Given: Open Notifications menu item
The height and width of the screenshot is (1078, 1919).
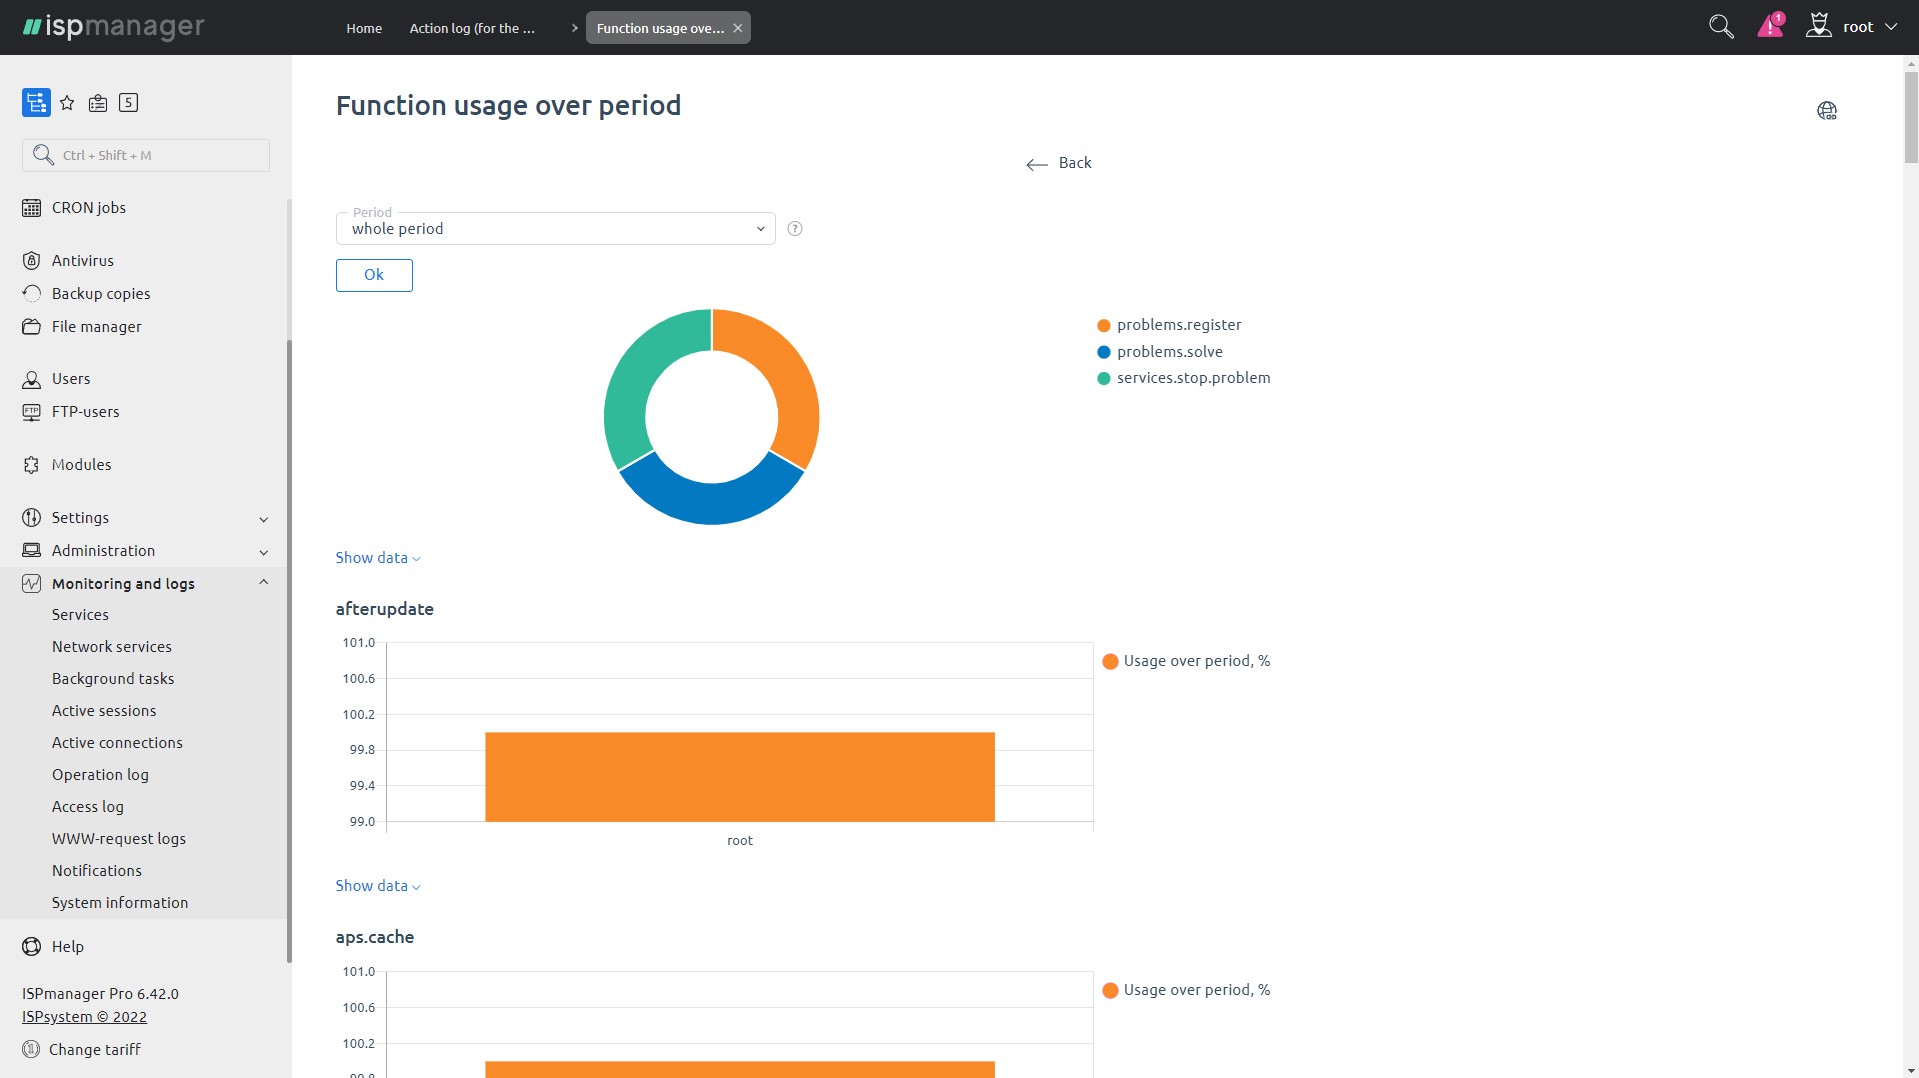Looking at the screenshot, I should click(97, 871).
